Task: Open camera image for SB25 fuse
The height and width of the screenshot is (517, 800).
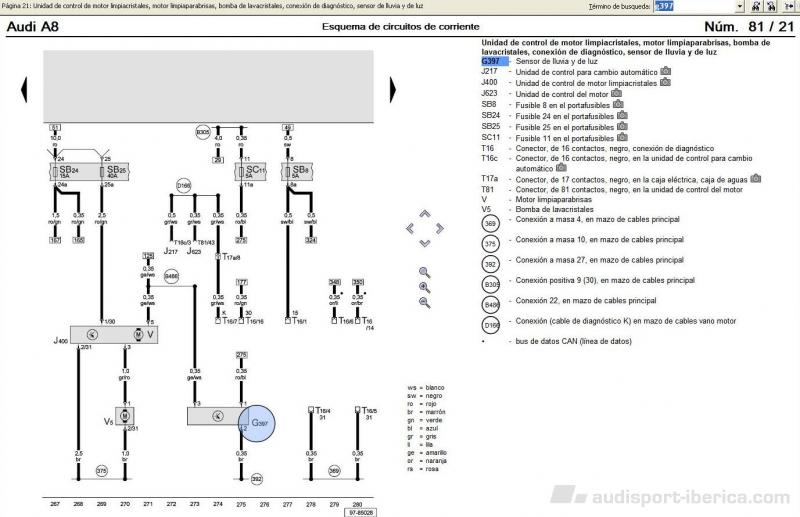Action: pos(622,126)
